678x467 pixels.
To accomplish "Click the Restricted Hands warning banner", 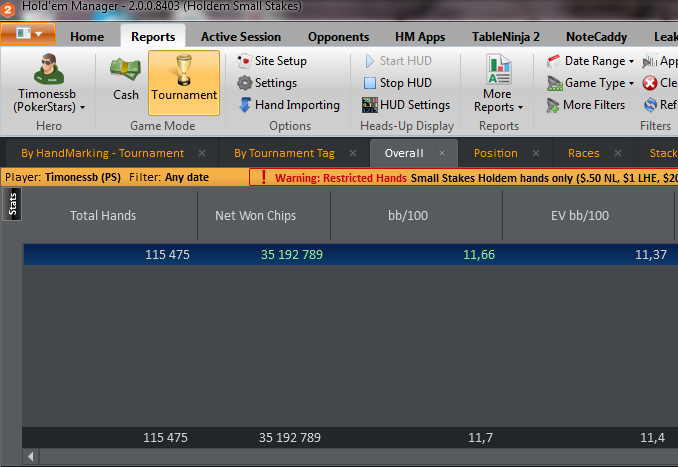I will tap(464, 178).
